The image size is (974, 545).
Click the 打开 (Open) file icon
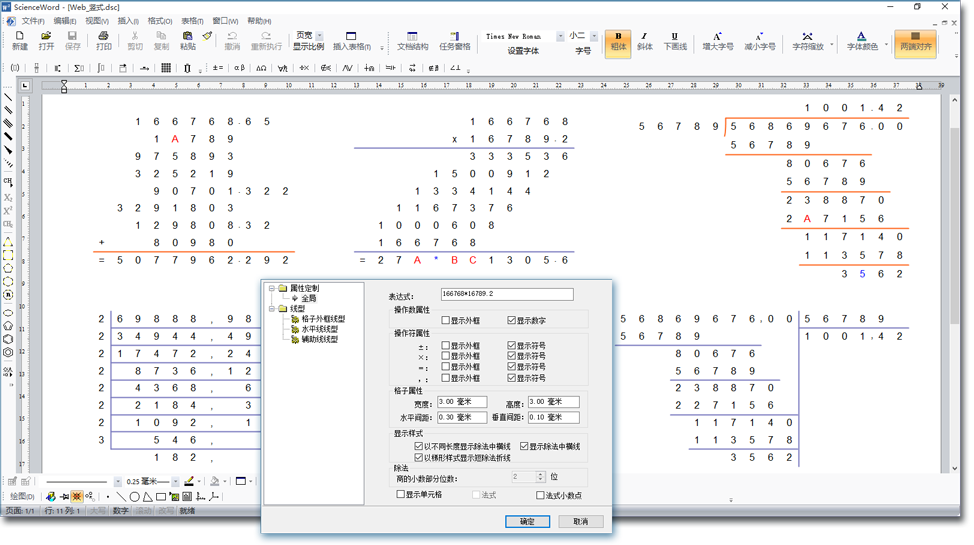(x=46, y=41)
